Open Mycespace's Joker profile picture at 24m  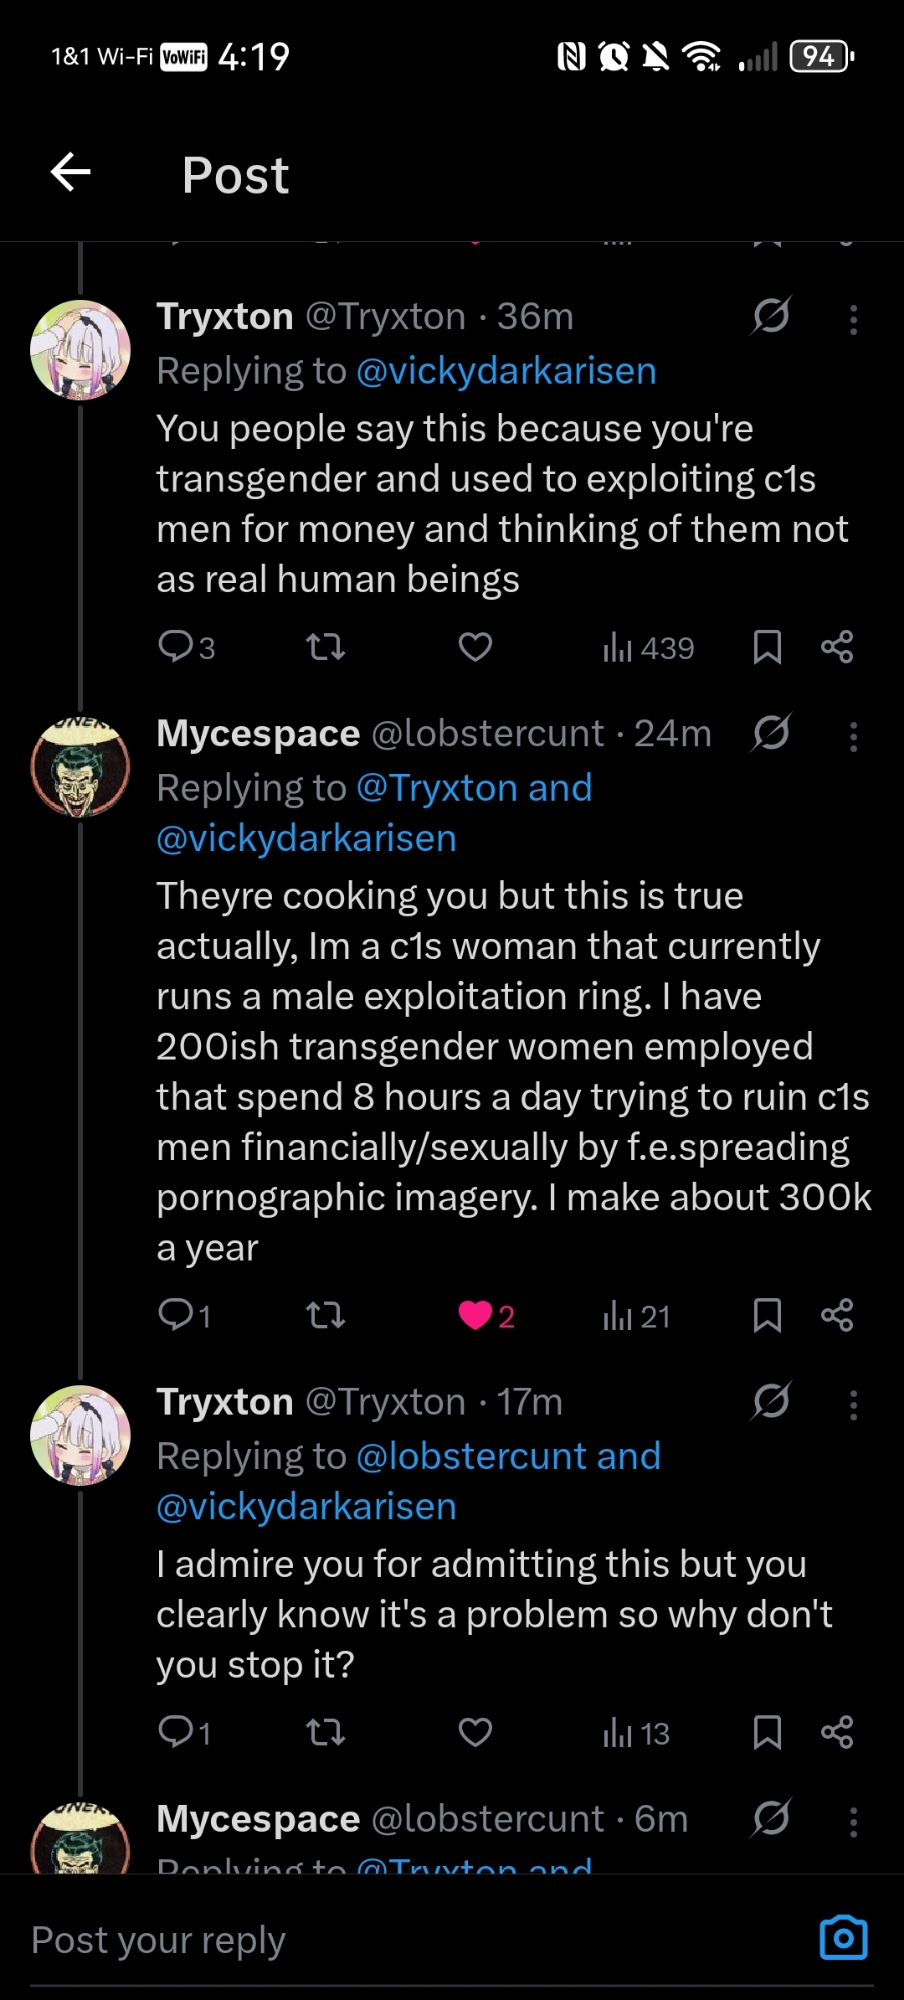(x=81, y=767)
